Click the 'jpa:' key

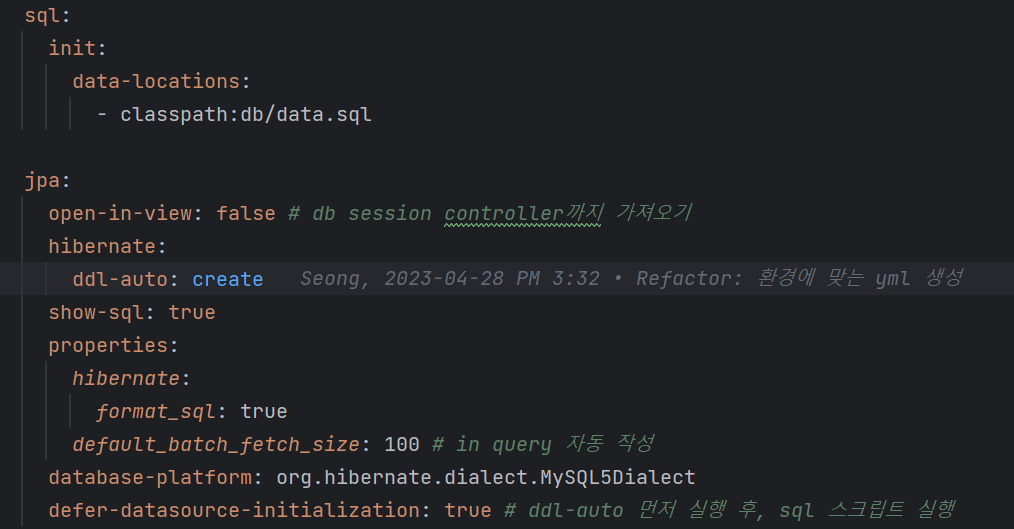tap(47, 180)
